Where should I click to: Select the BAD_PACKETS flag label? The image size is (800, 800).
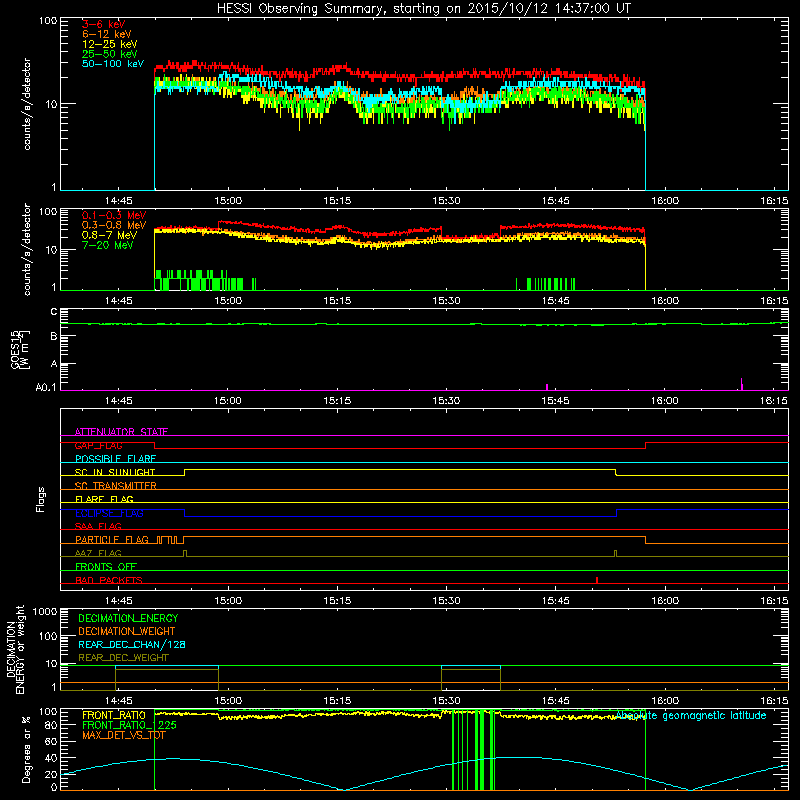click(109, 580)
